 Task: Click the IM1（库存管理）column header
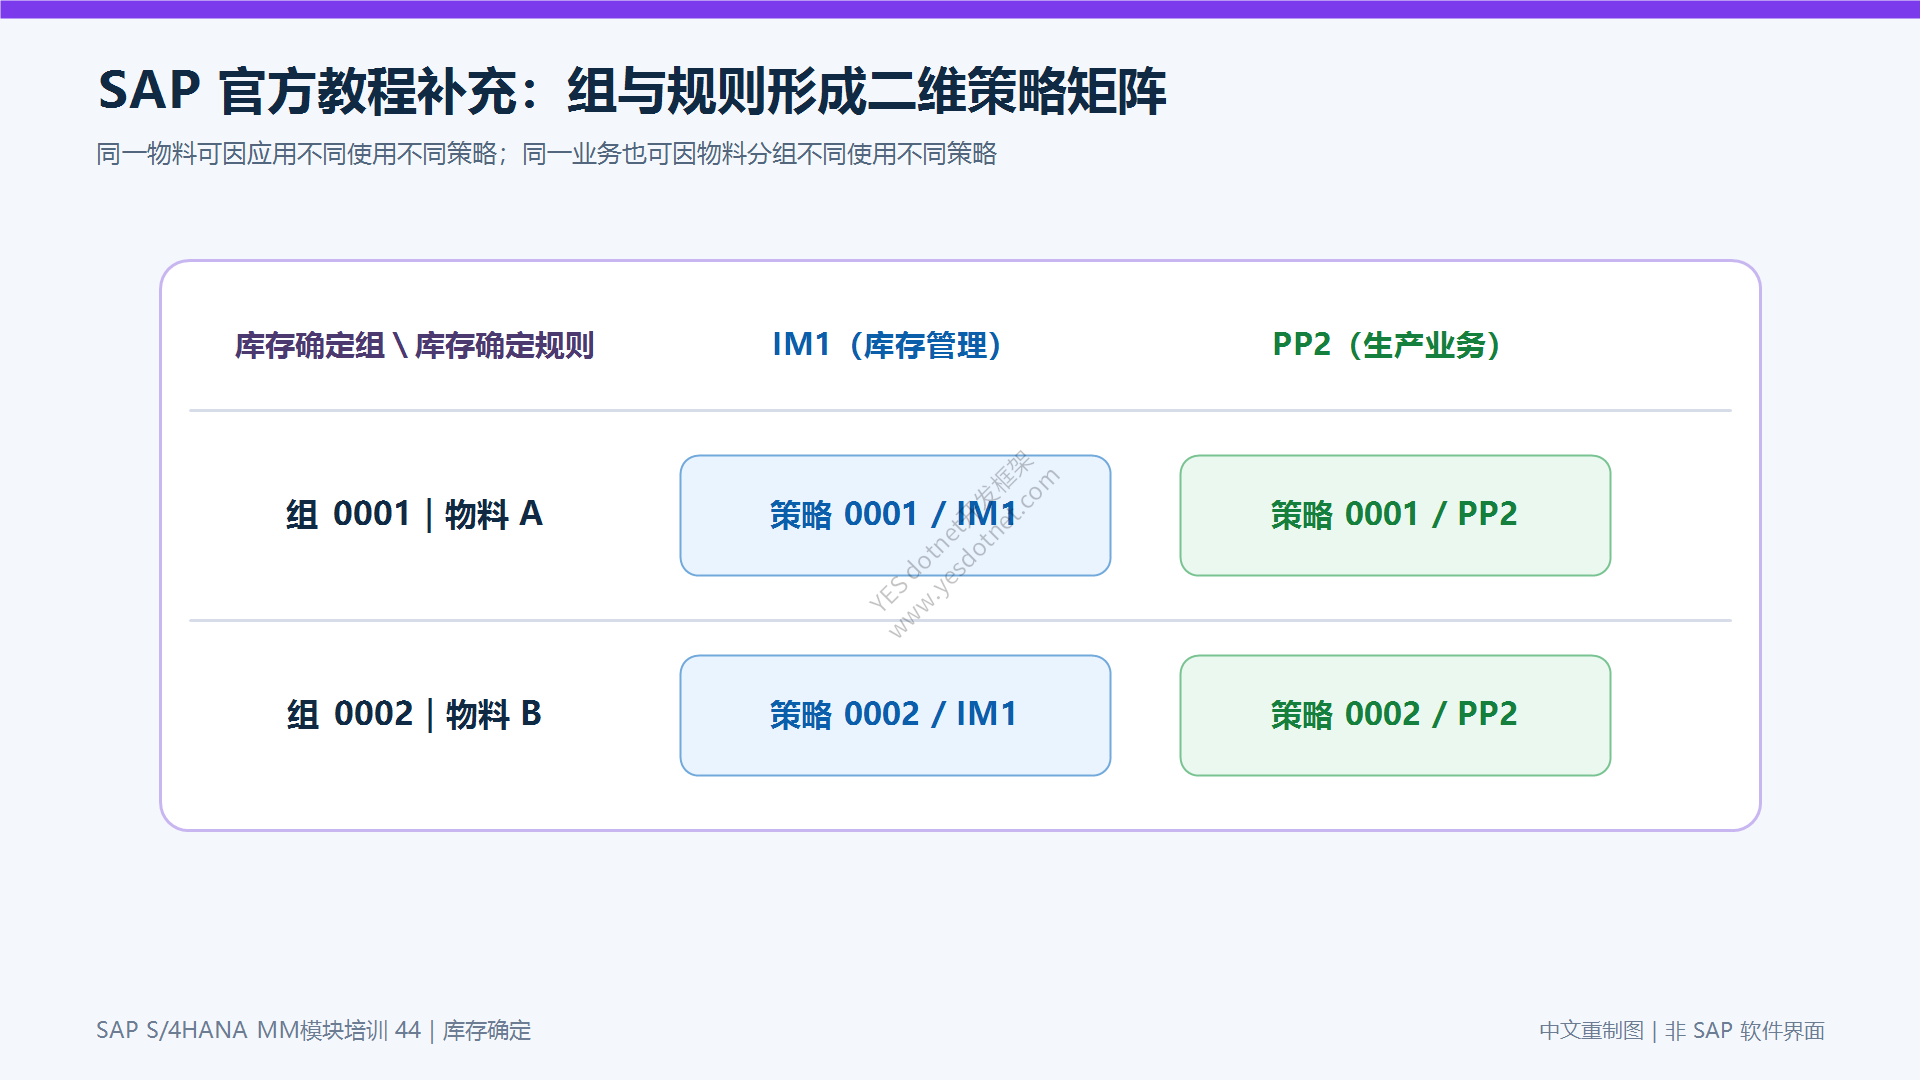click(x=886, y=345)
